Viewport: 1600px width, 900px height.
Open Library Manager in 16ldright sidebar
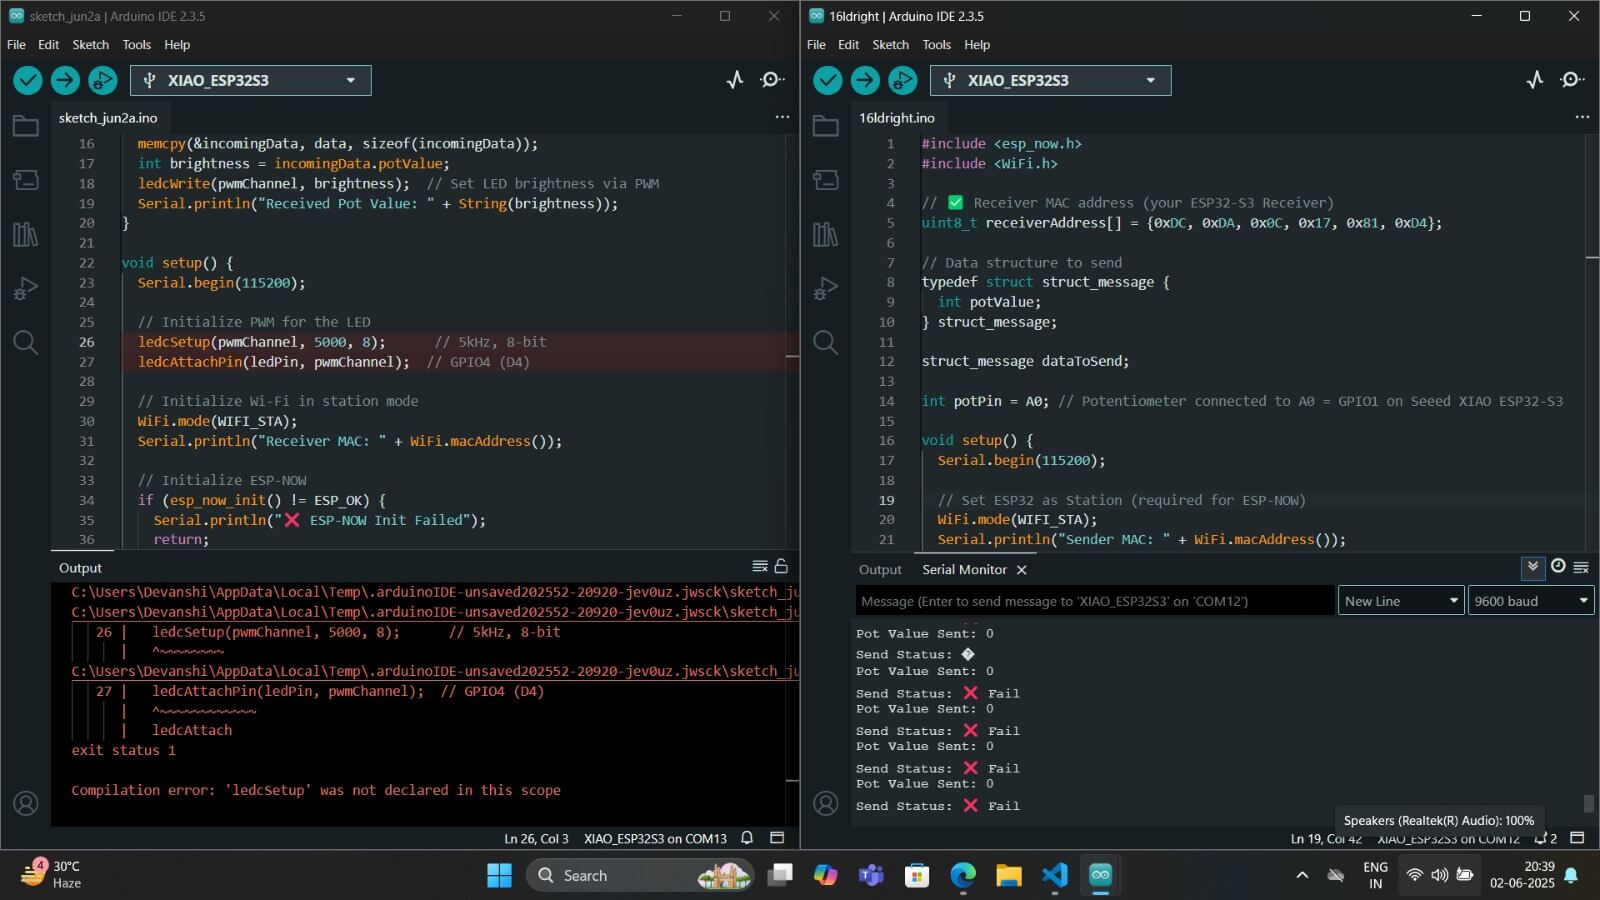826,234
